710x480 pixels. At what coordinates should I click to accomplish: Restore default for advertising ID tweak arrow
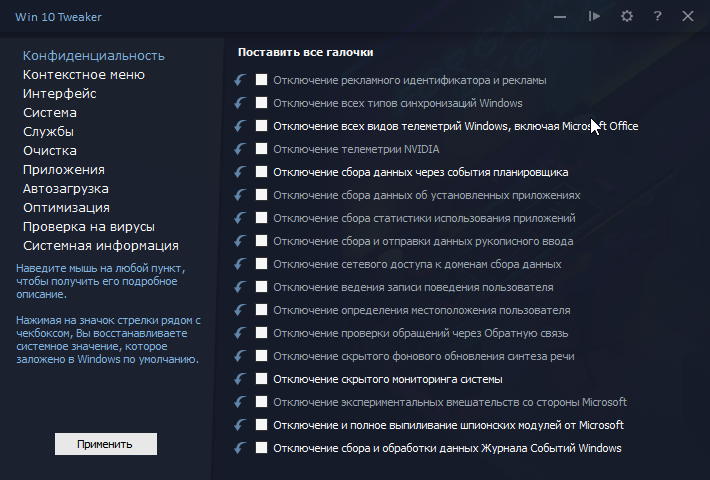coord(240,80)
